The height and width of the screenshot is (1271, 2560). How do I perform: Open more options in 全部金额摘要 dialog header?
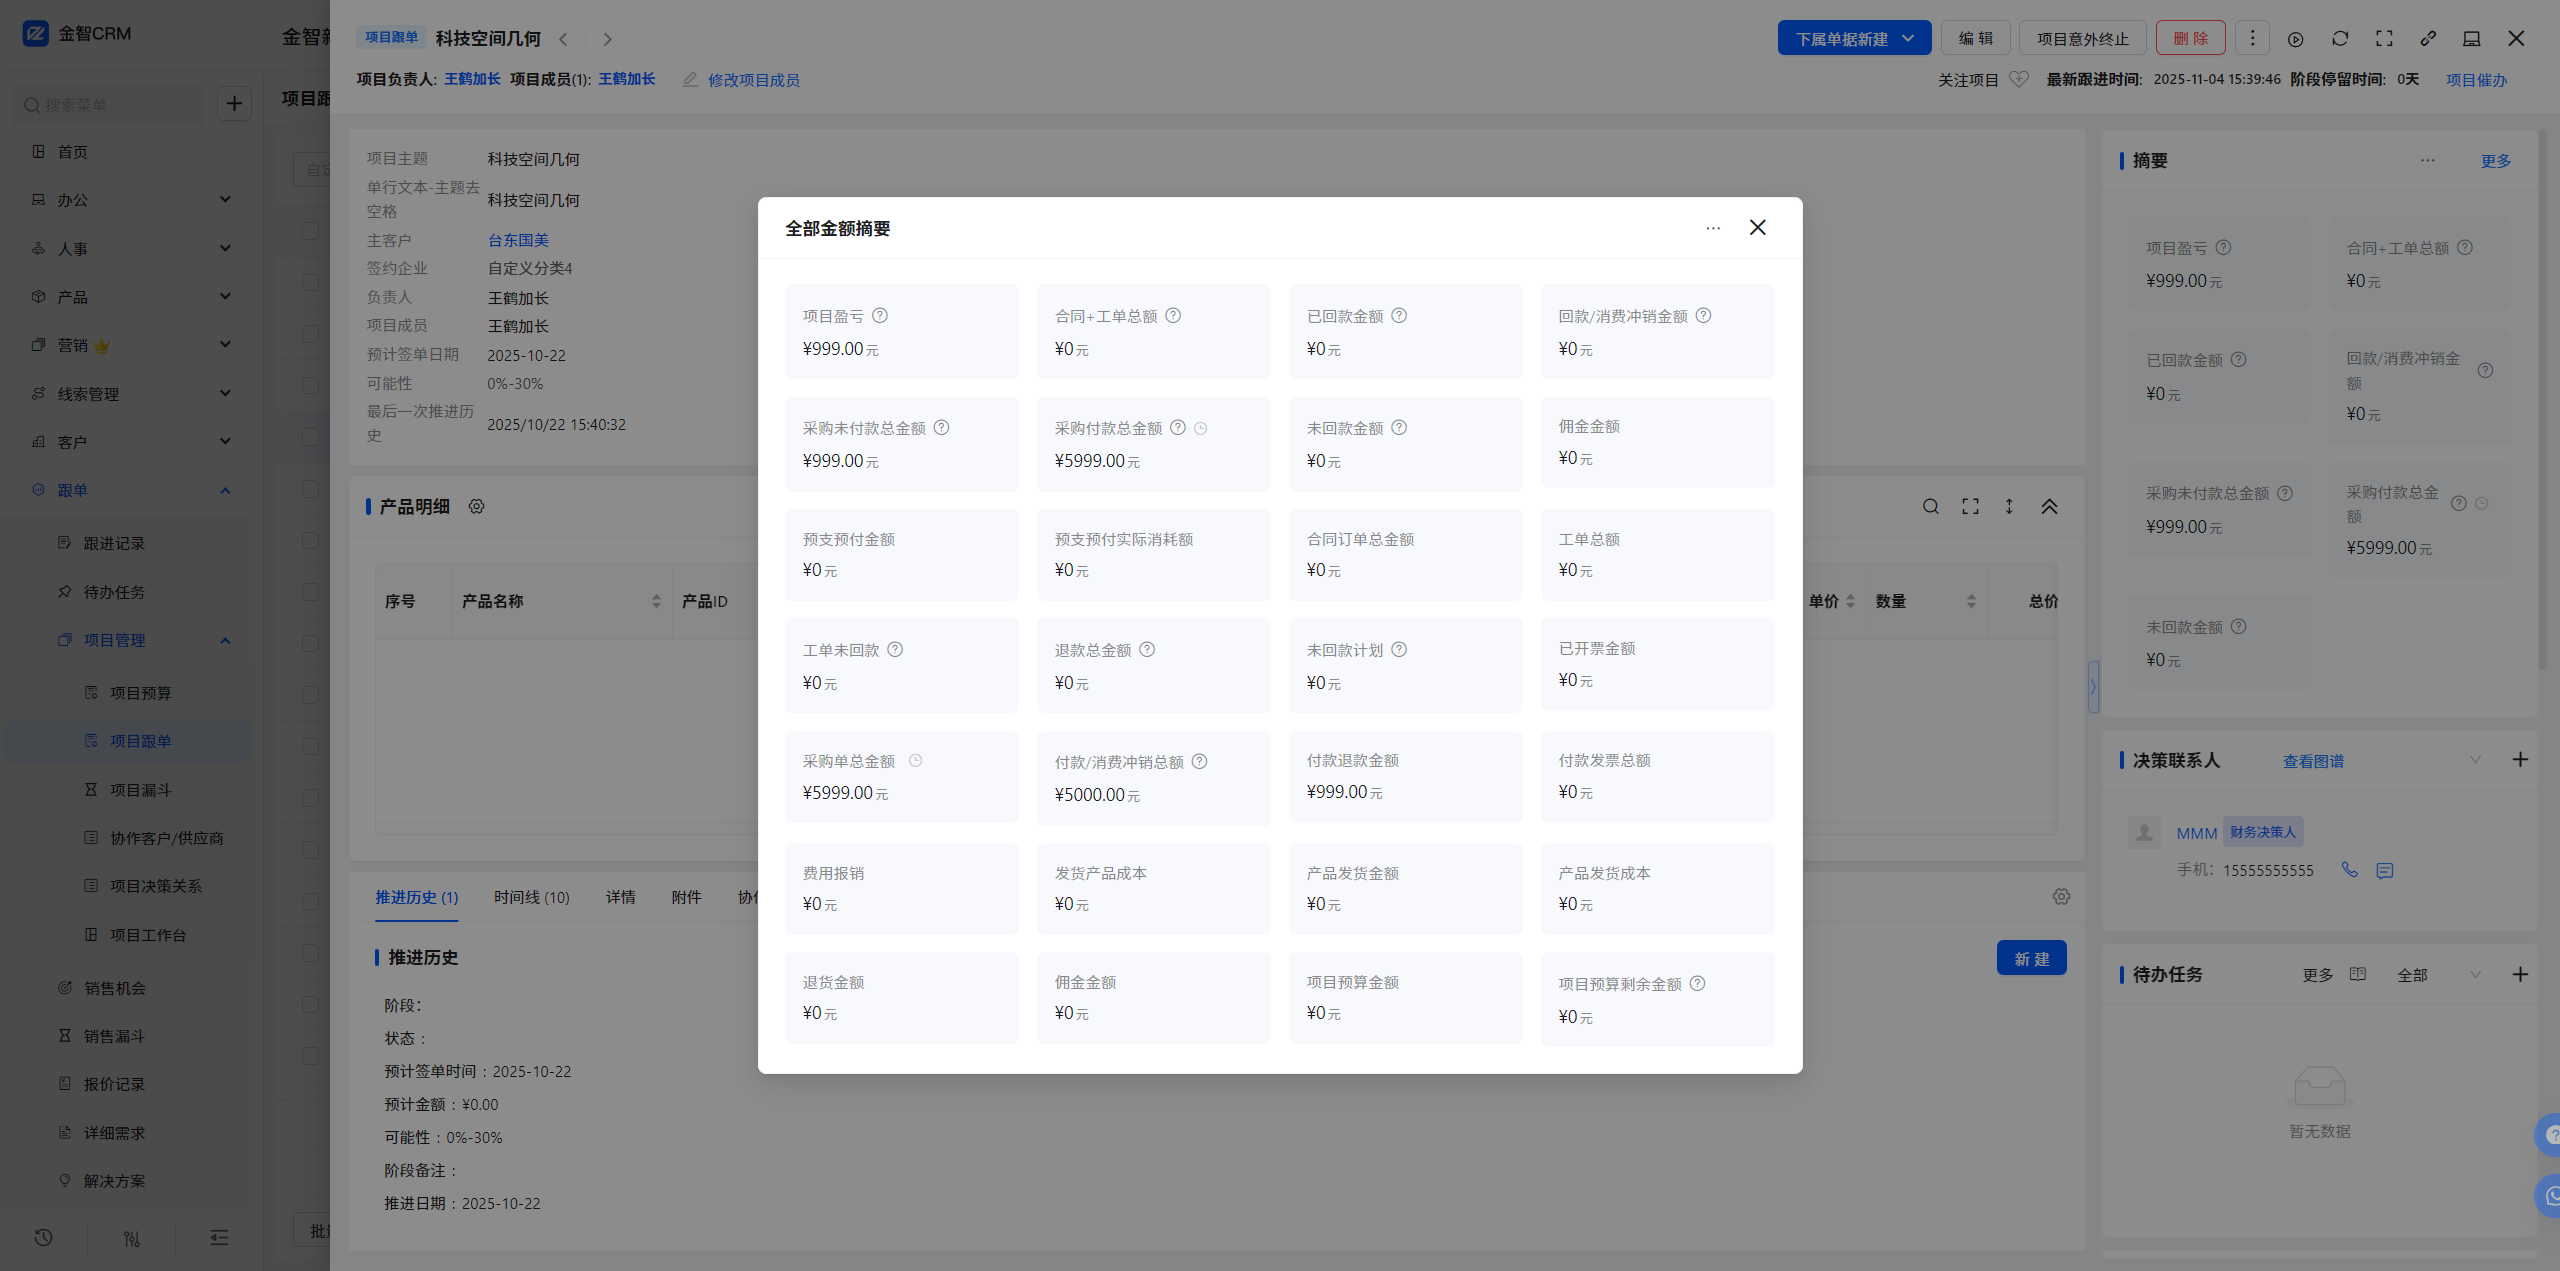tap(1713, 228)
